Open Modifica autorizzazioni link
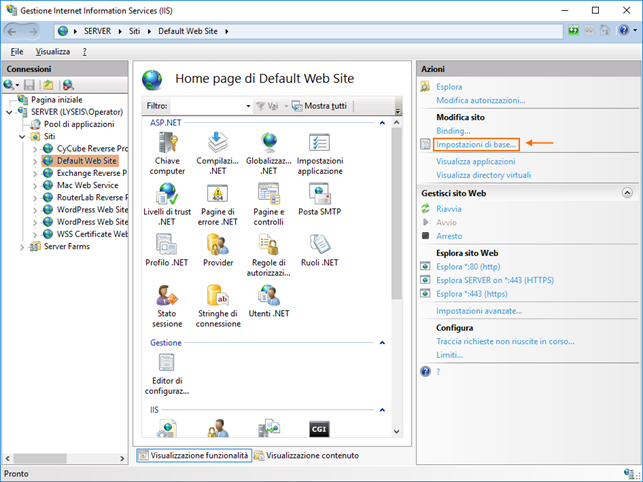This screenshot has height=482, width=643. coord(481,100)
